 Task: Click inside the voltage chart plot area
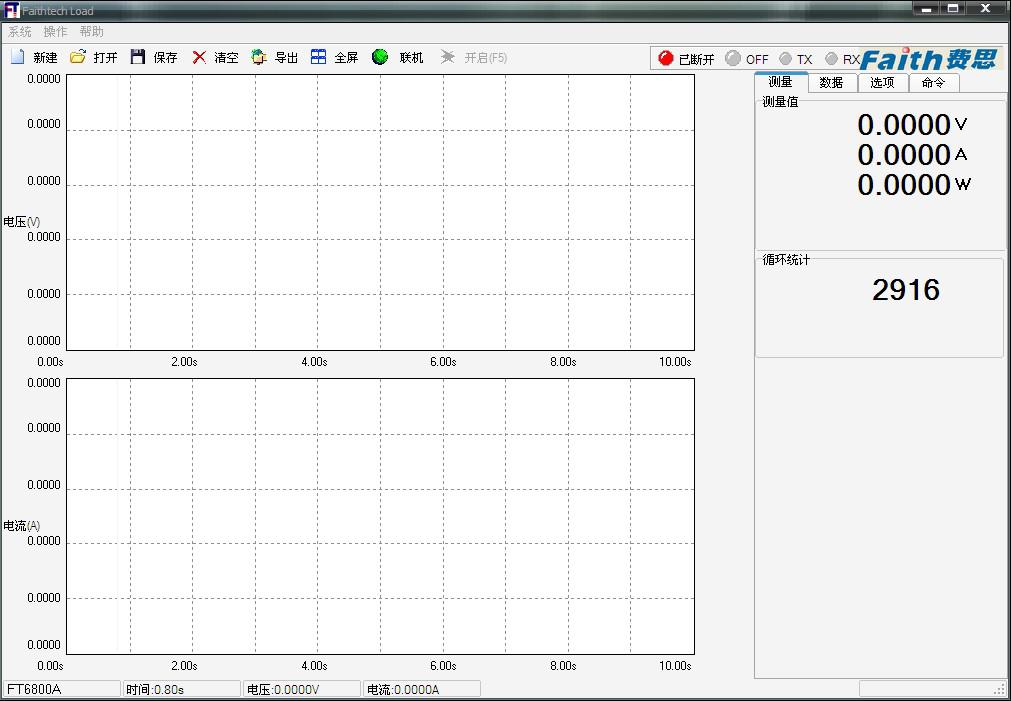(380, 212)
